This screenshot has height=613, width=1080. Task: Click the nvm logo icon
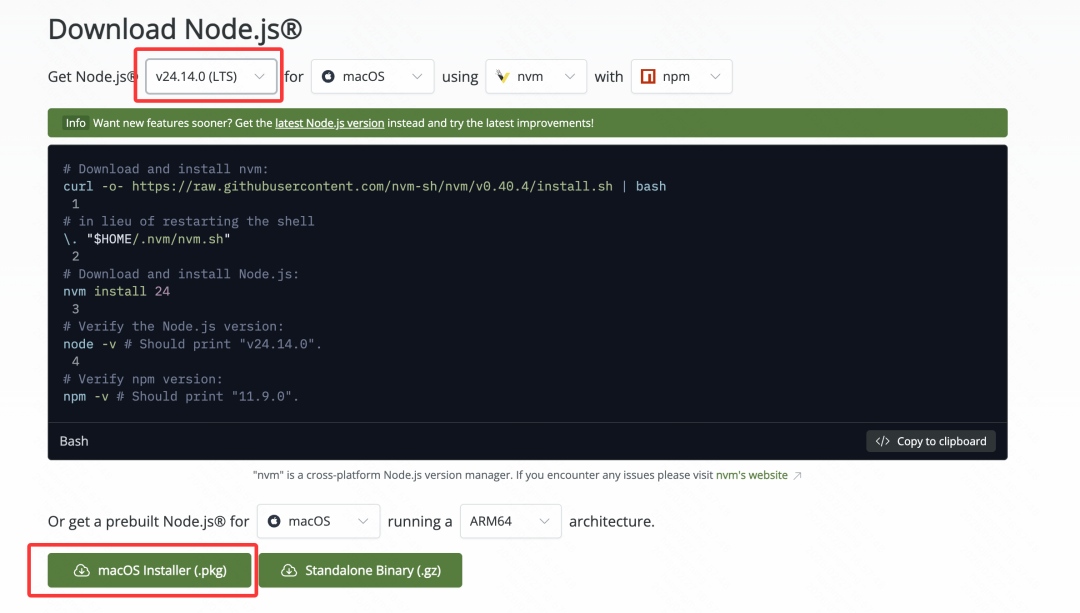point(504,77)
